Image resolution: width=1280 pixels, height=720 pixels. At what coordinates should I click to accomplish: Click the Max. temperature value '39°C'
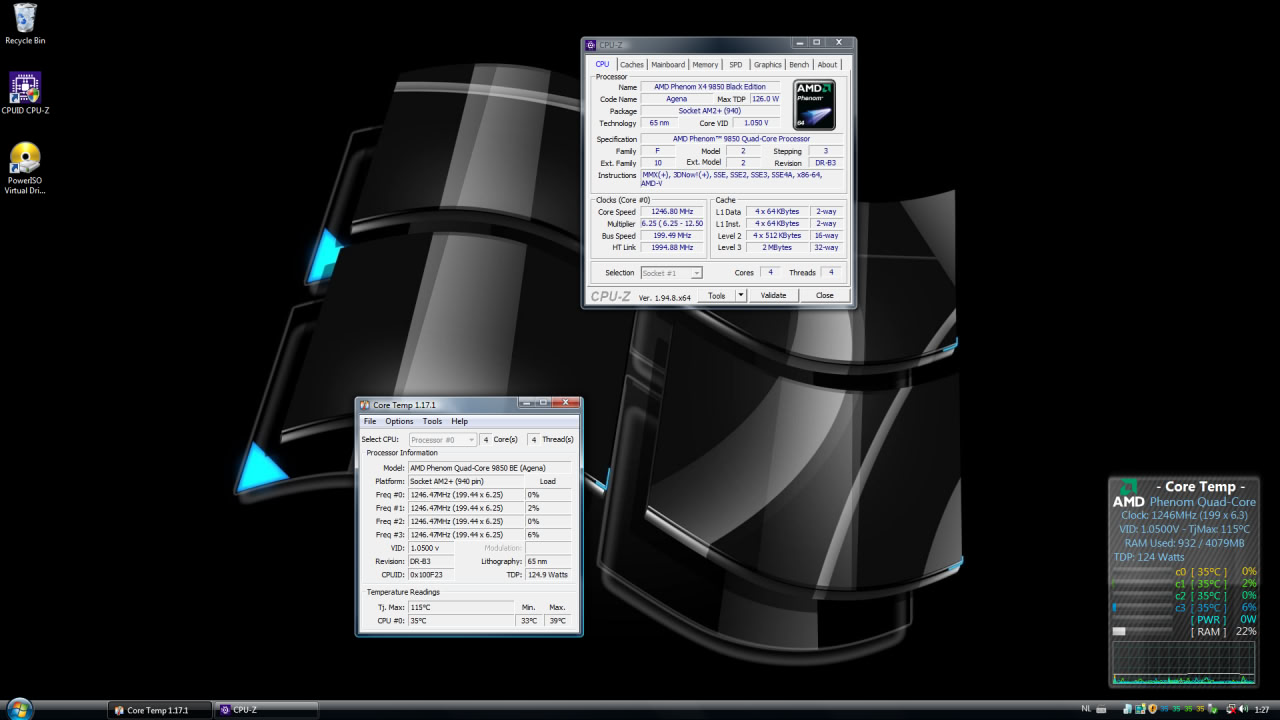pyautogui.click(x=557, y=621)
